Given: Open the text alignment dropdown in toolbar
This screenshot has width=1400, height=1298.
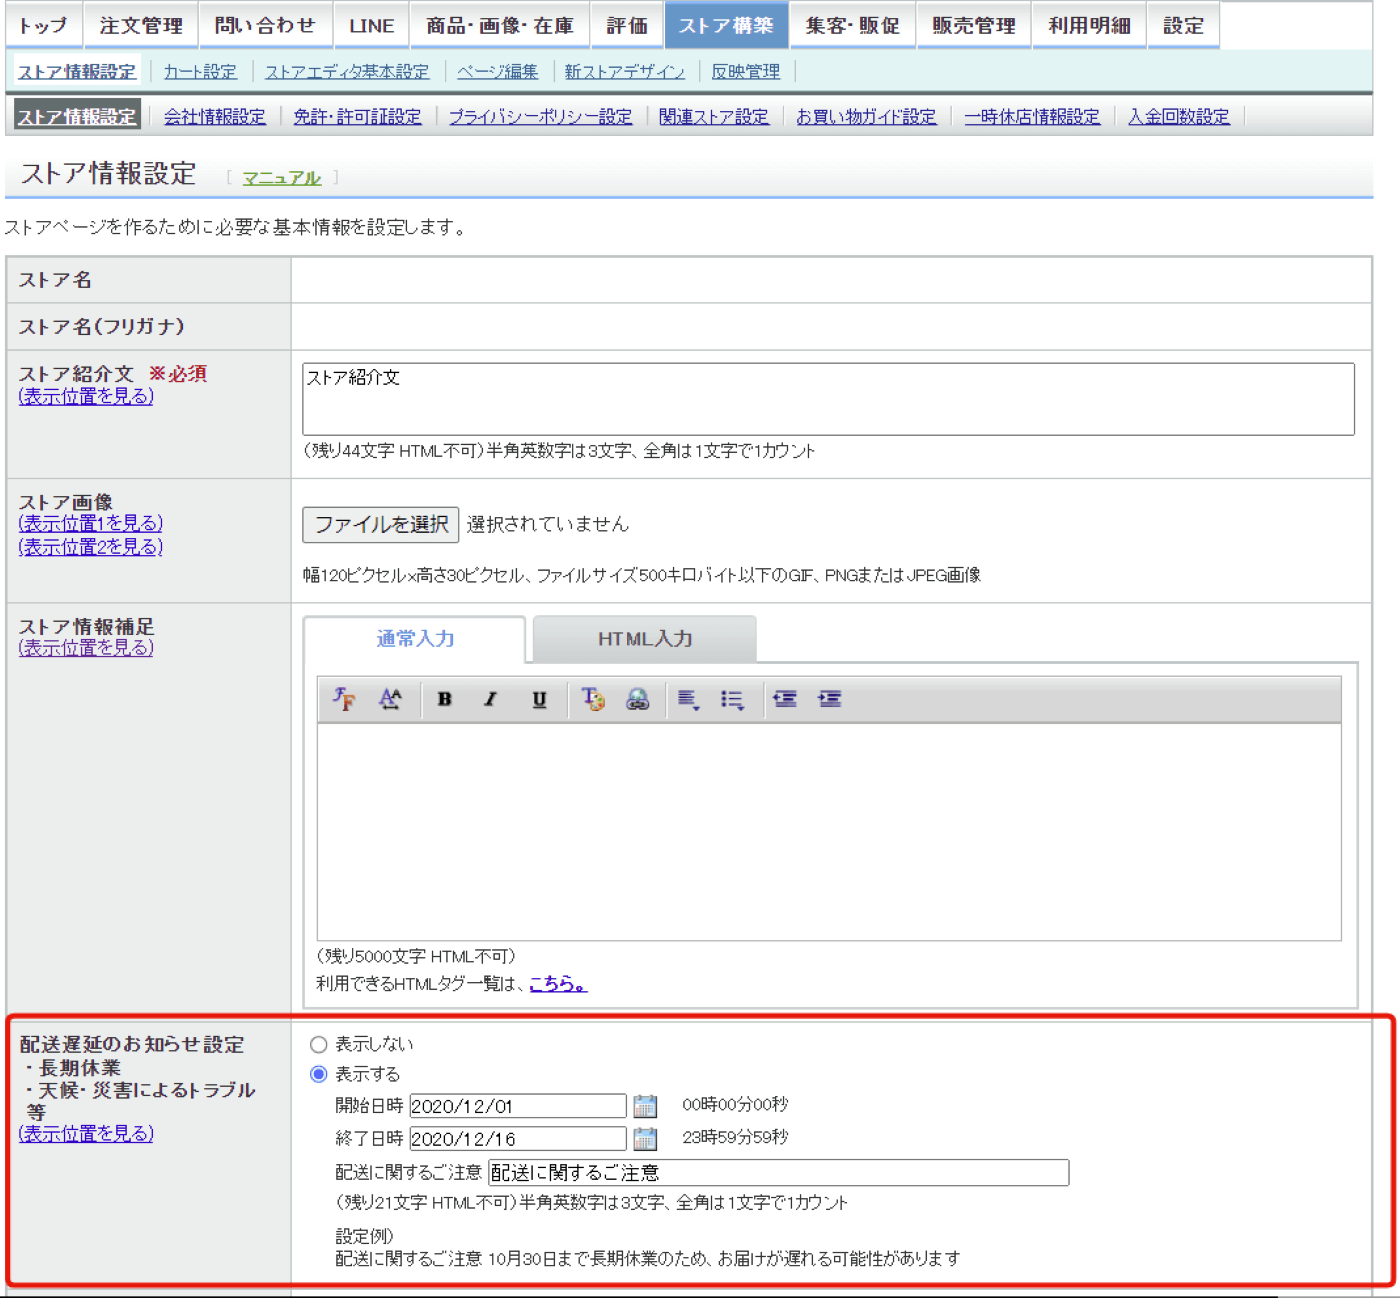Looking at the screenshot, I should [688, 699].
